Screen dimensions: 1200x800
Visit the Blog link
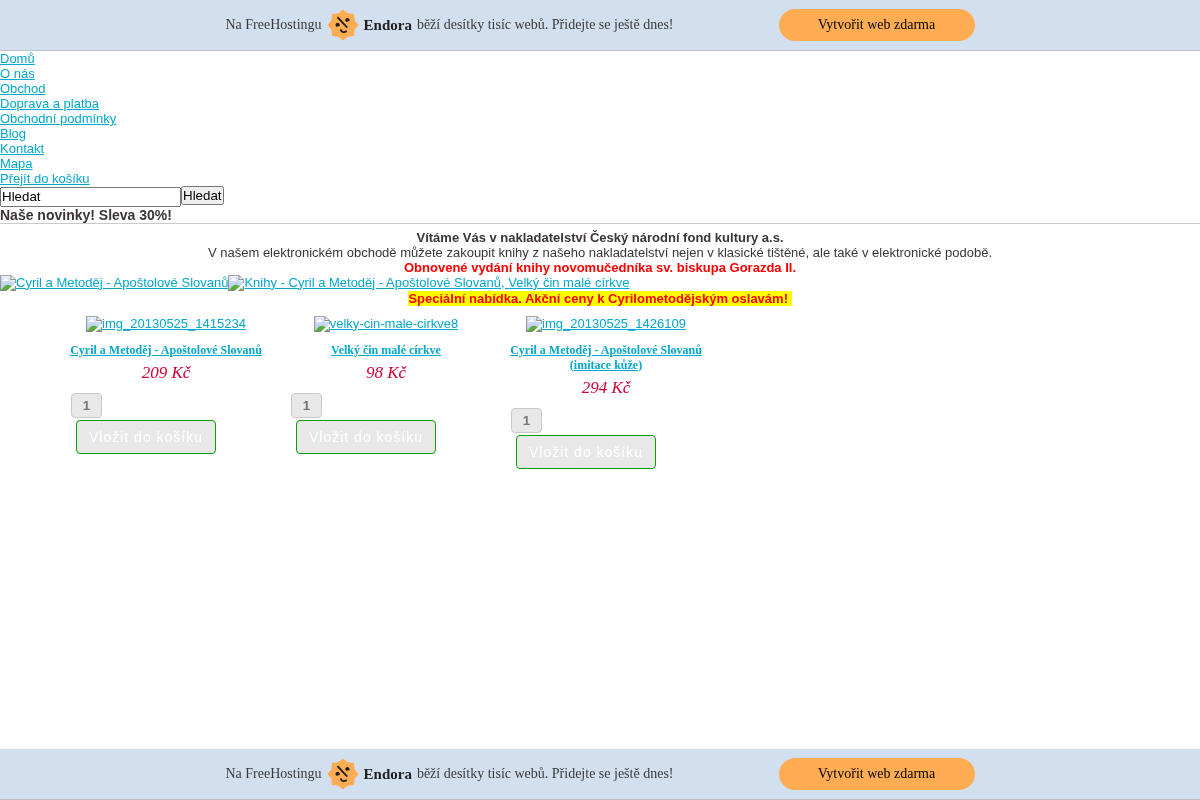click(x=13, y=134)
